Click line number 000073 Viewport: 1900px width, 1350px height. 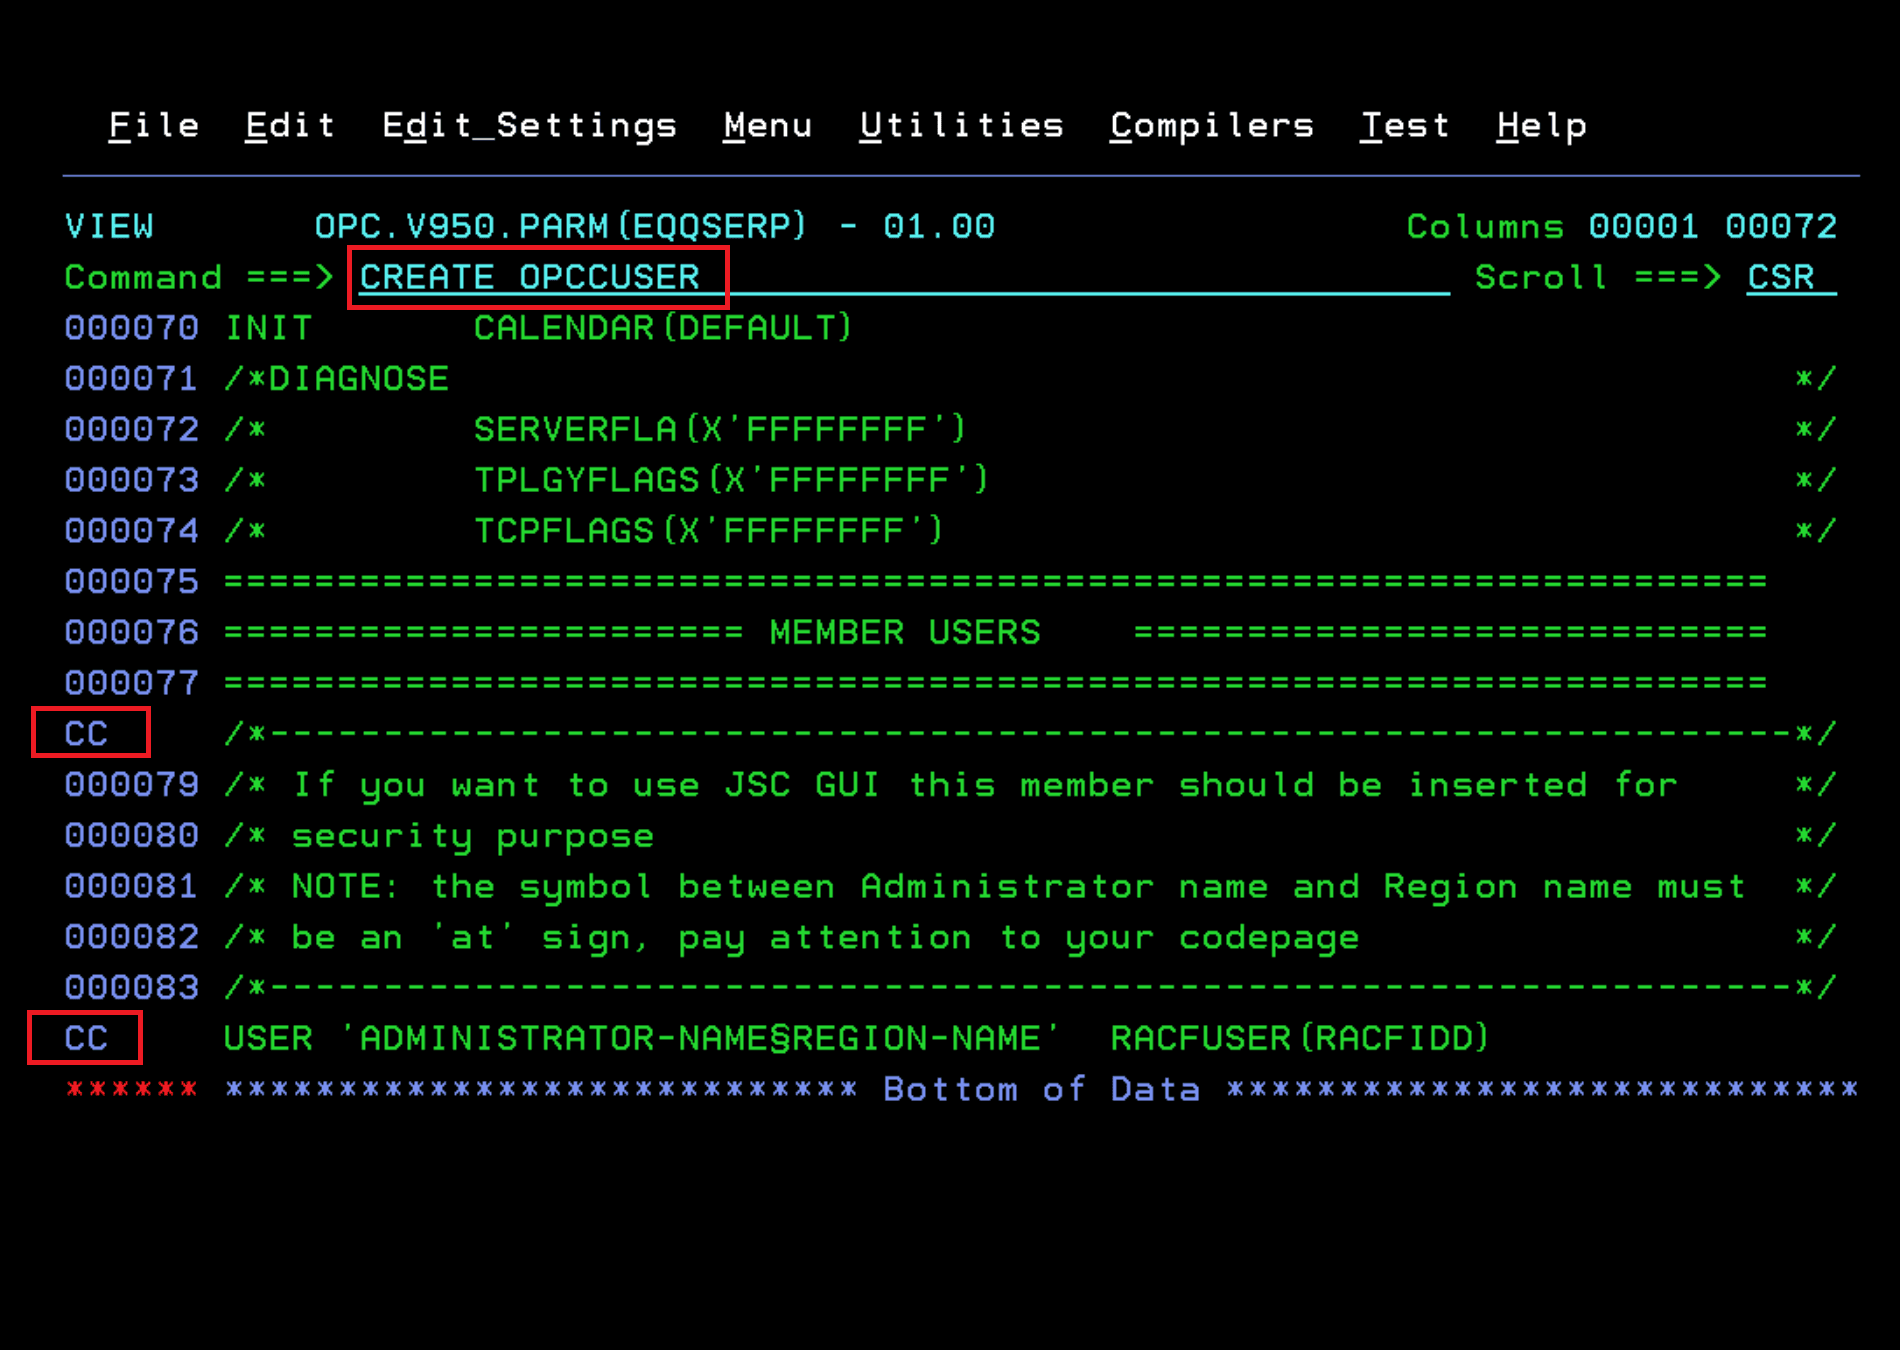tap(132, 481)
